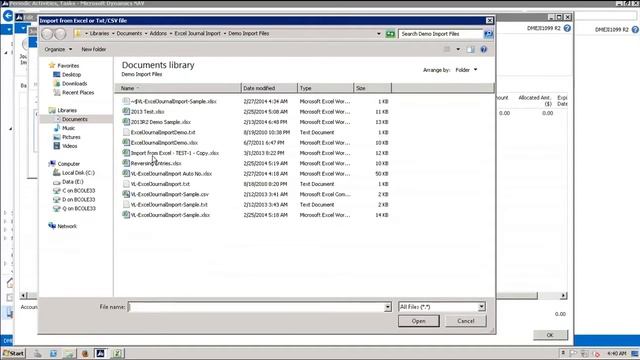This screenshot has height=360, width=640.
Task: Open Q on BCOLE33 network drive
Action: pyautogui.click(x=78, y=209)
